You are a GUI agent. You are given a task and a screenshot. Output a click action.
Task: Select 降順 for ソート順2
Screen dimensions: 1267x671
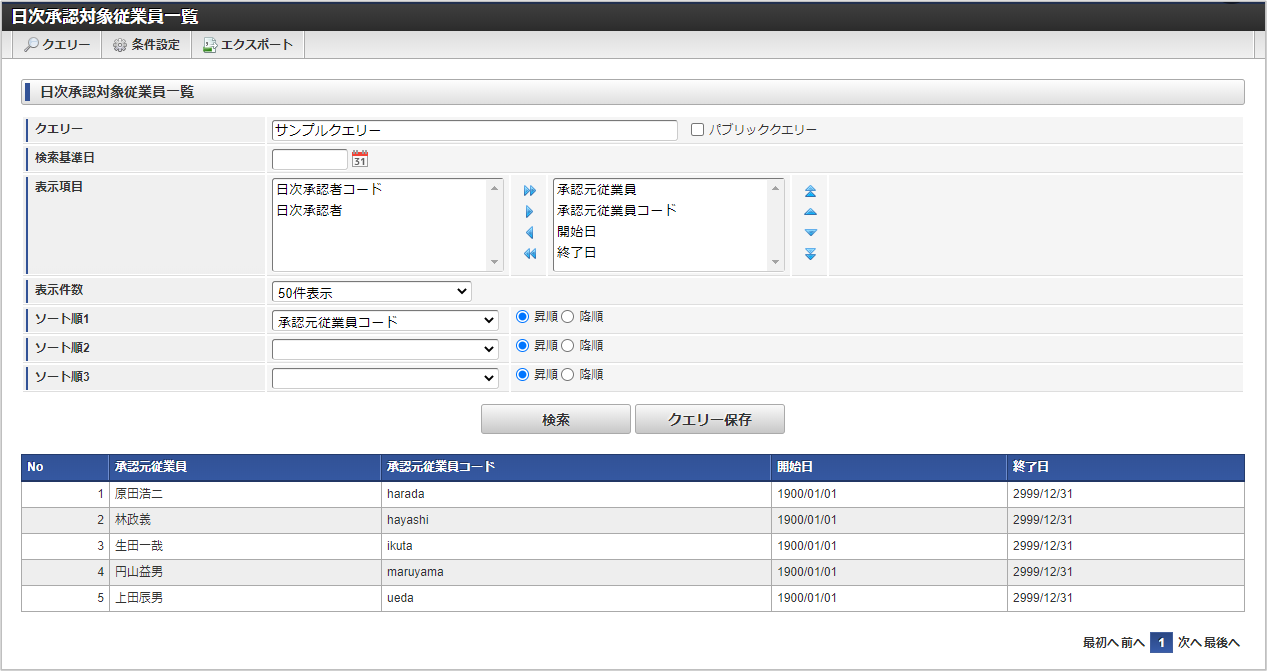click(568, 346)
